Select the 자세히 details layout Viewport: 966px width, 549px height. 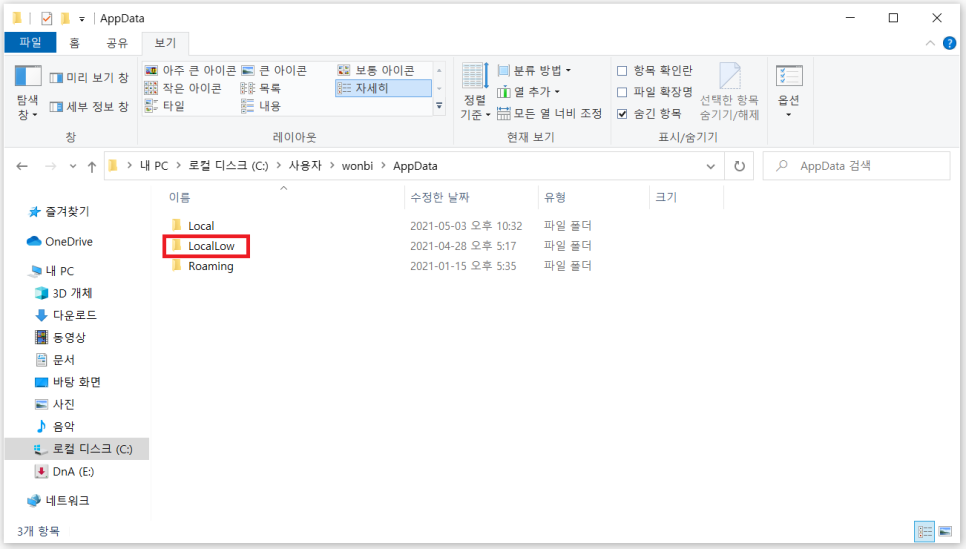point(383,88)
